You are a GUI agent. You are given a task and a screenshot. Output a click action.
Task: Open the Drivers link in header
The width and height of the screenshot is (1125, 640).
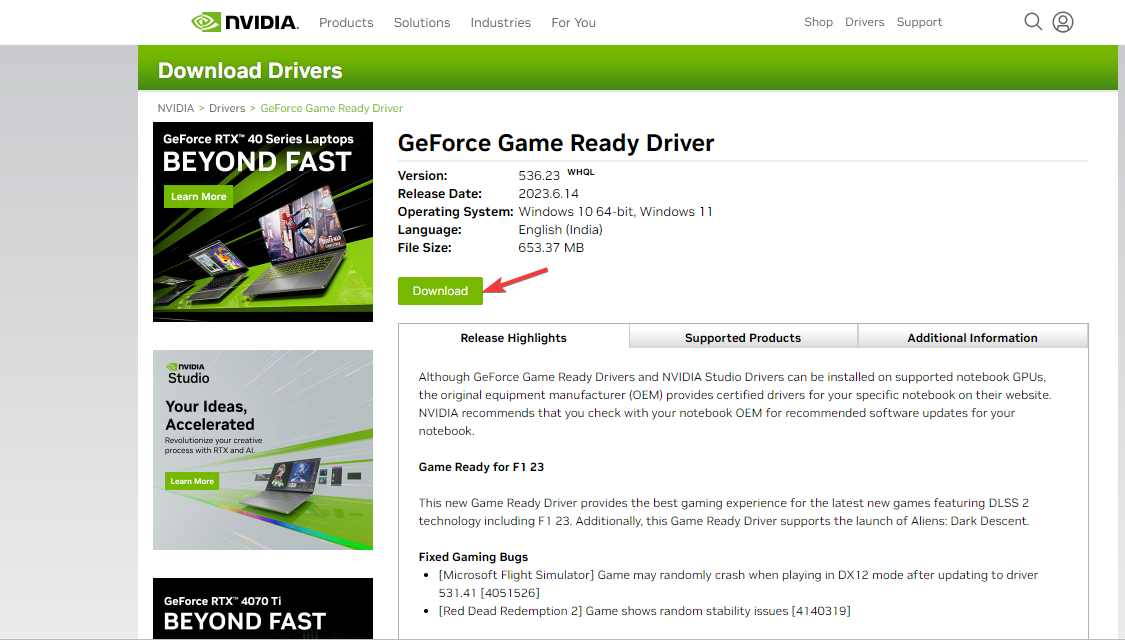pos(865,22)
